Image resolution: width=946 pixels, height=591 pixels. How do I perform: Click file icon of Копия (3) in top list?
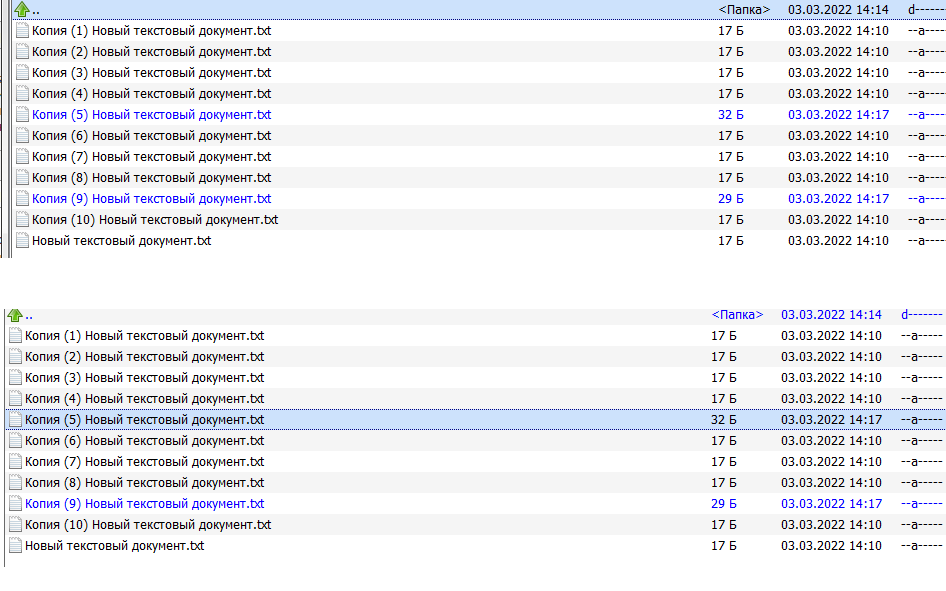[x=22, y=73]
